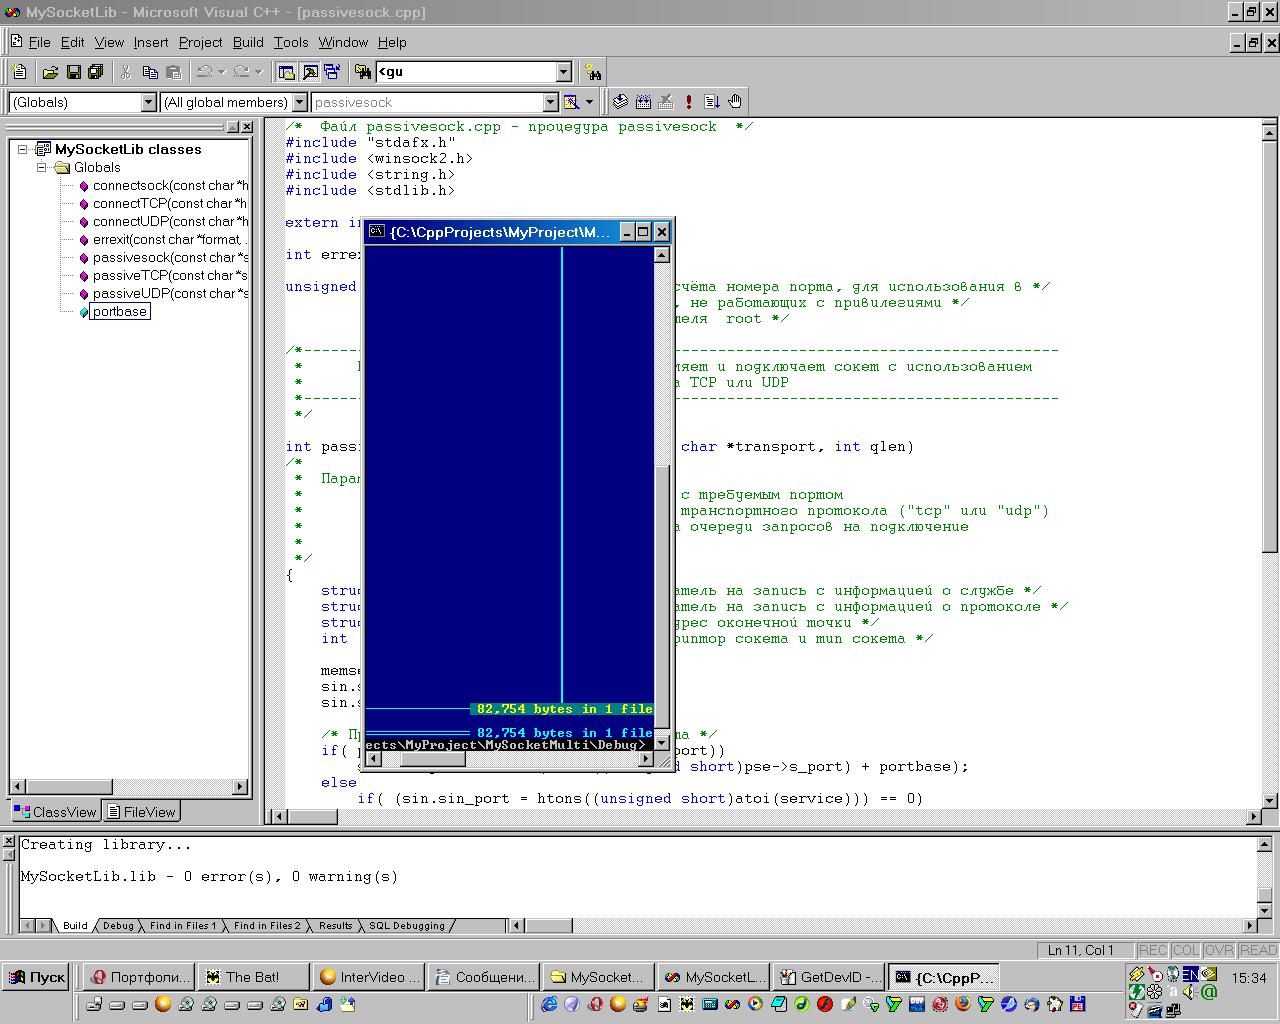
Task: Click the Find in Files binoculars icon
Action: click(x=362, y=72)
